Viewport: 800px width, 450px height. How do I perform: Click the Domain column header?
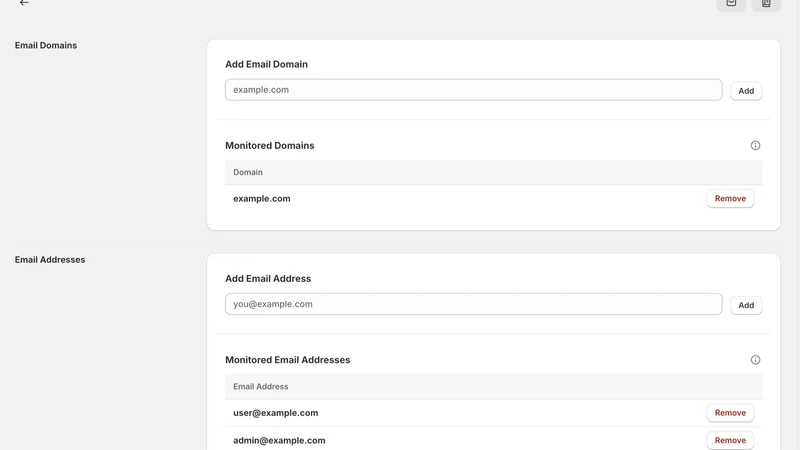pos(248,172)
